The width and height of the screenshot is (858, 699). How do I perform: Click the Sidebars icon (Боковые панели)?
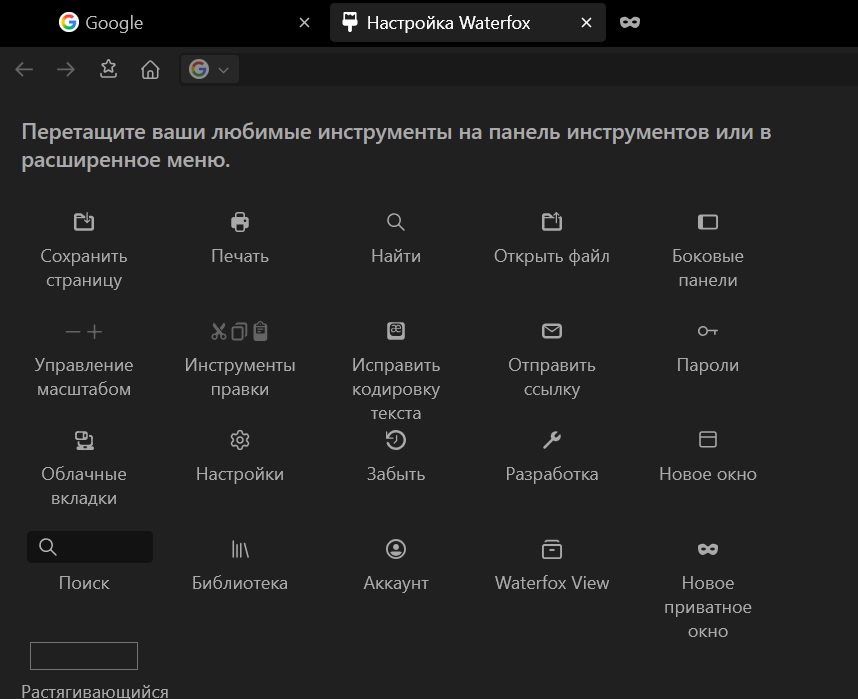(x=708, y=222)
